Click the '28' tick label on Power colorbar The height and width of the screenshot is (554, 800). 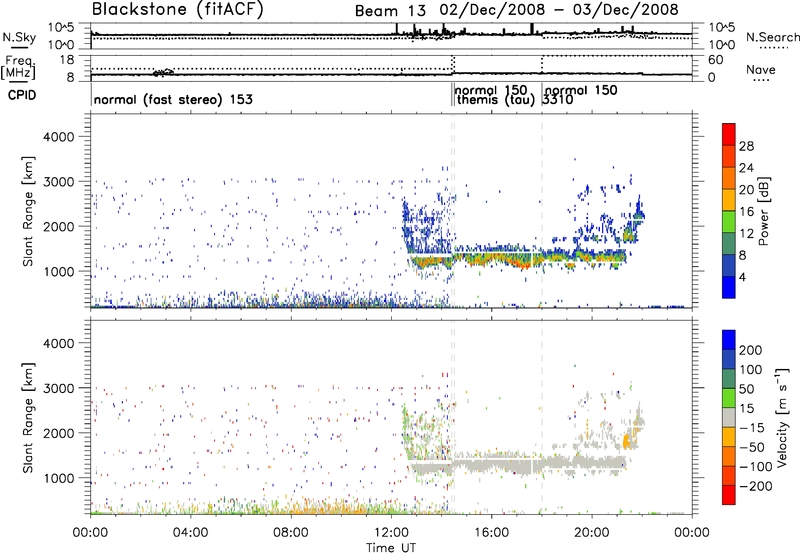(746, 146)
